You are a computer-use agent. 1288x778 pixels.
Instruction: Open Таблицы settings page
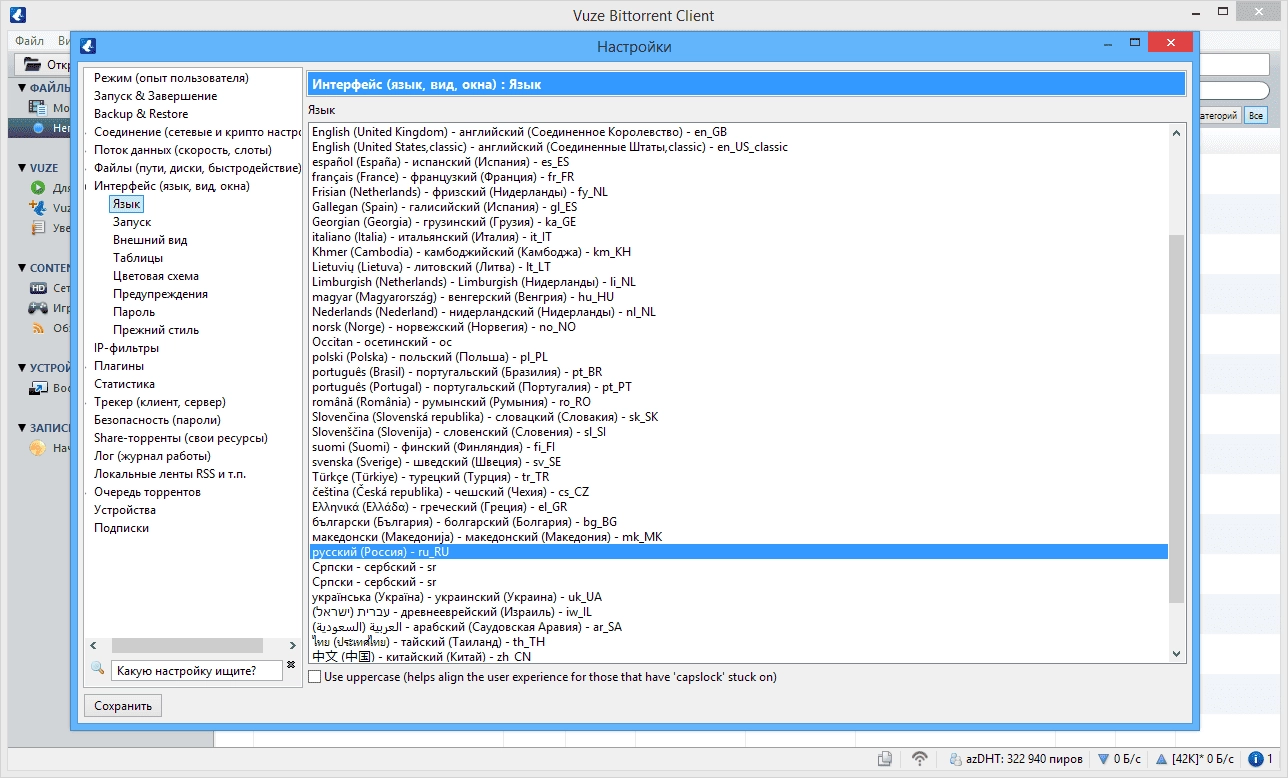138,258
